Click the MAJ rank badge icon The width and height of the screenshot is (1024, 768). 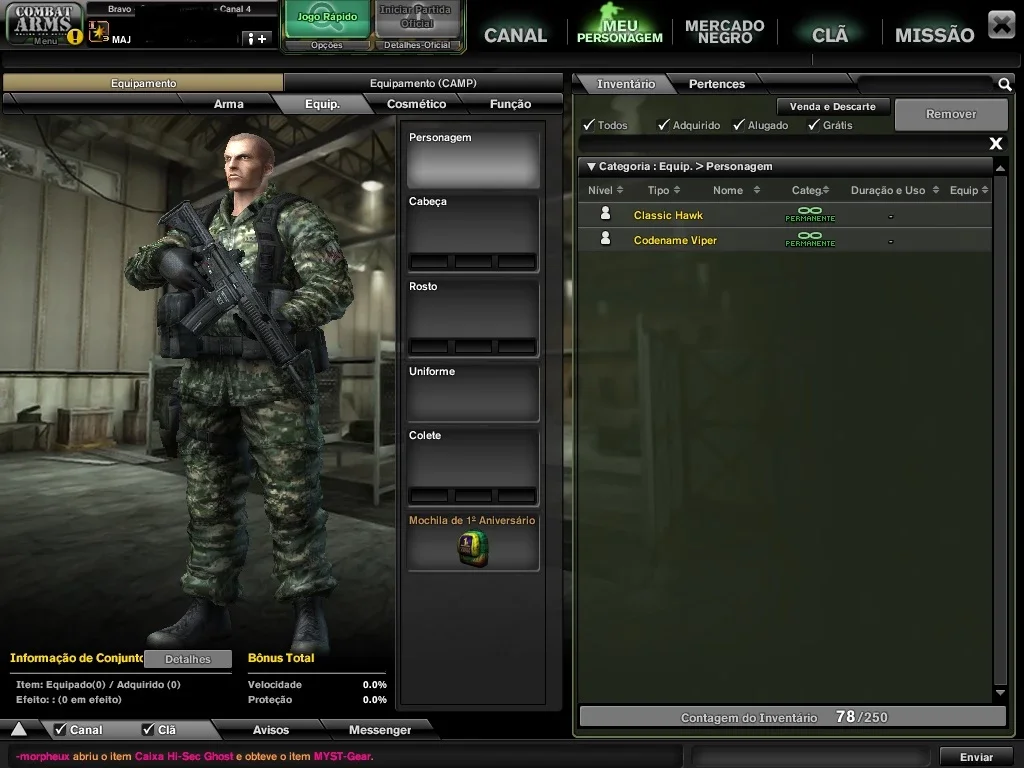point(99,32)
